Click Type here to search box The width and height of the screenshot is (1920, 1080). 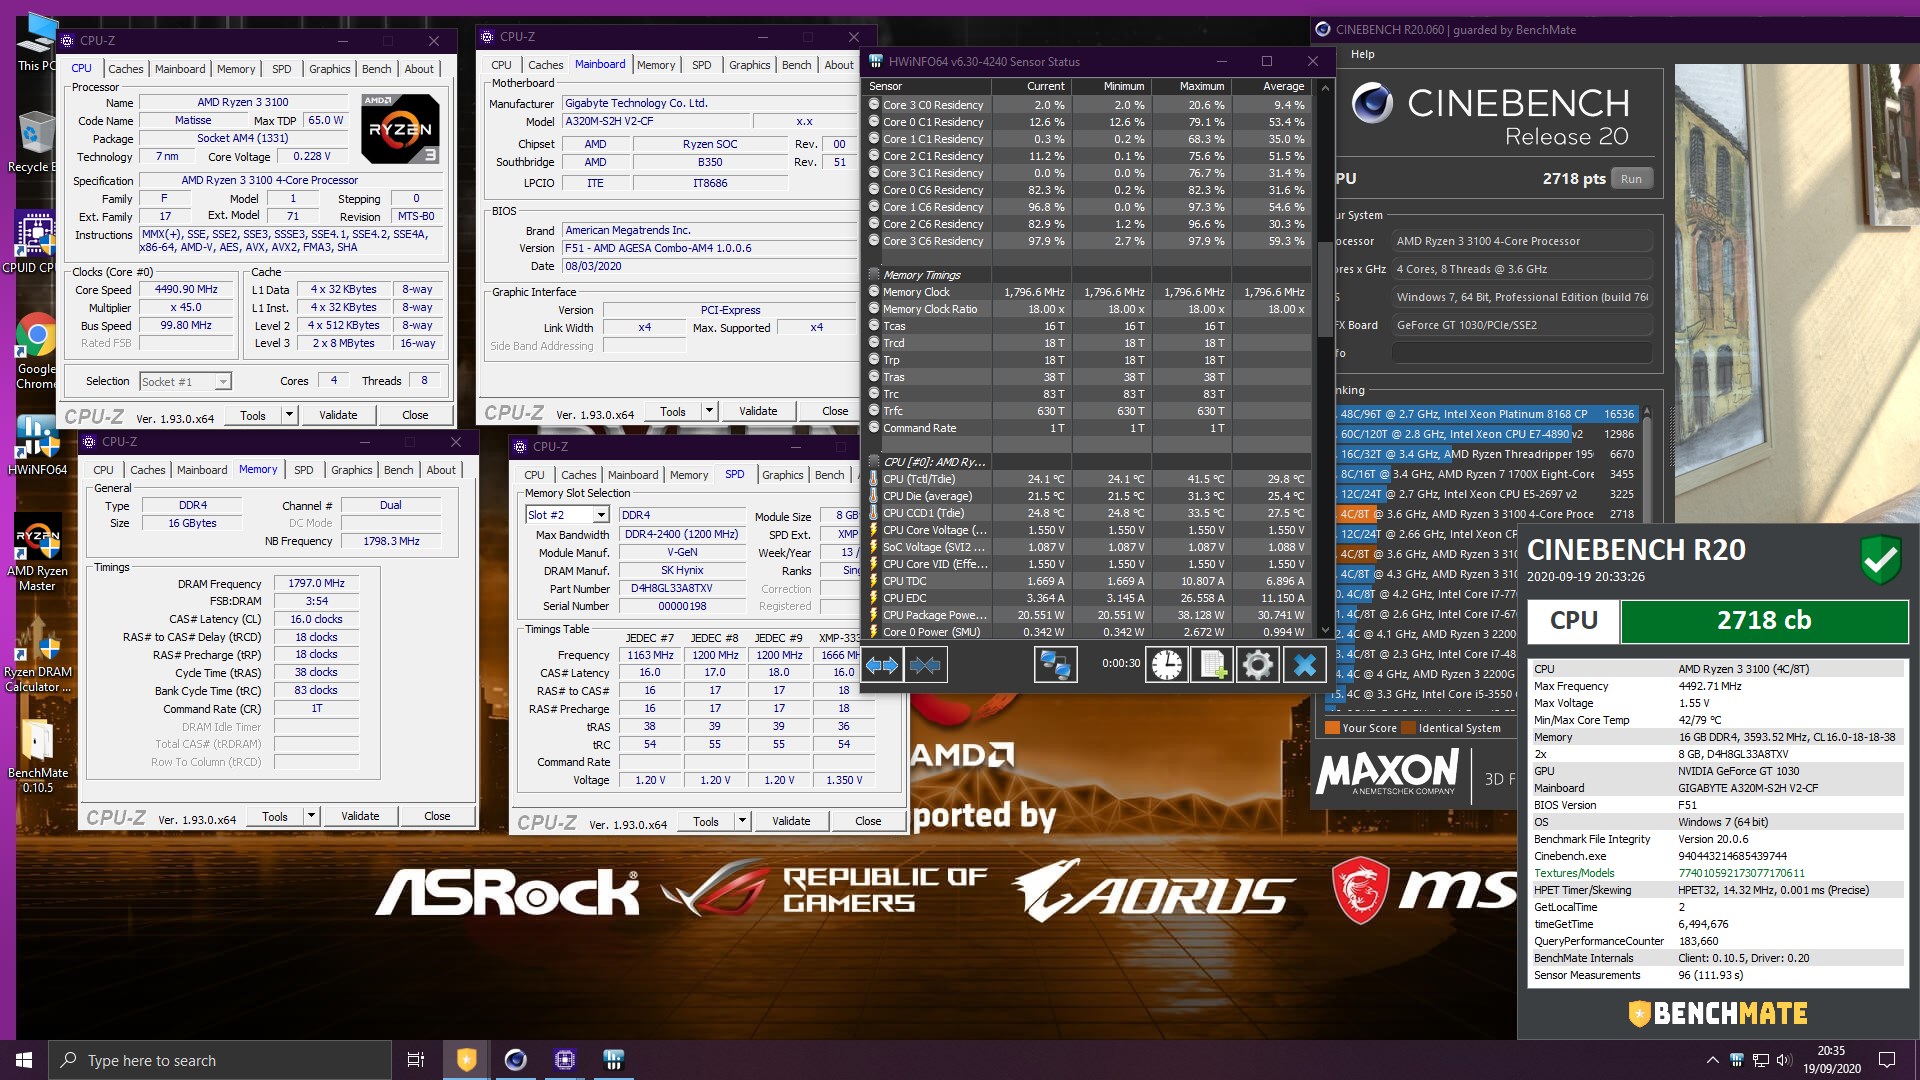(x=220, y=1060)
